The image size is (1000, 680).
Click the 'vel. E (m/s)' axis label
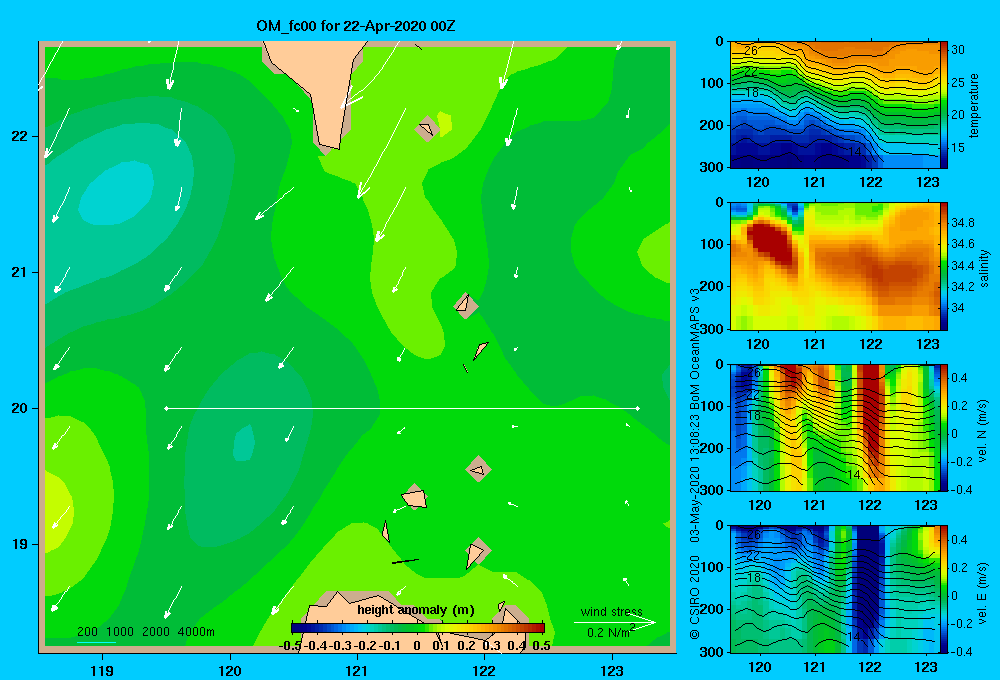(x=983, y=593)
